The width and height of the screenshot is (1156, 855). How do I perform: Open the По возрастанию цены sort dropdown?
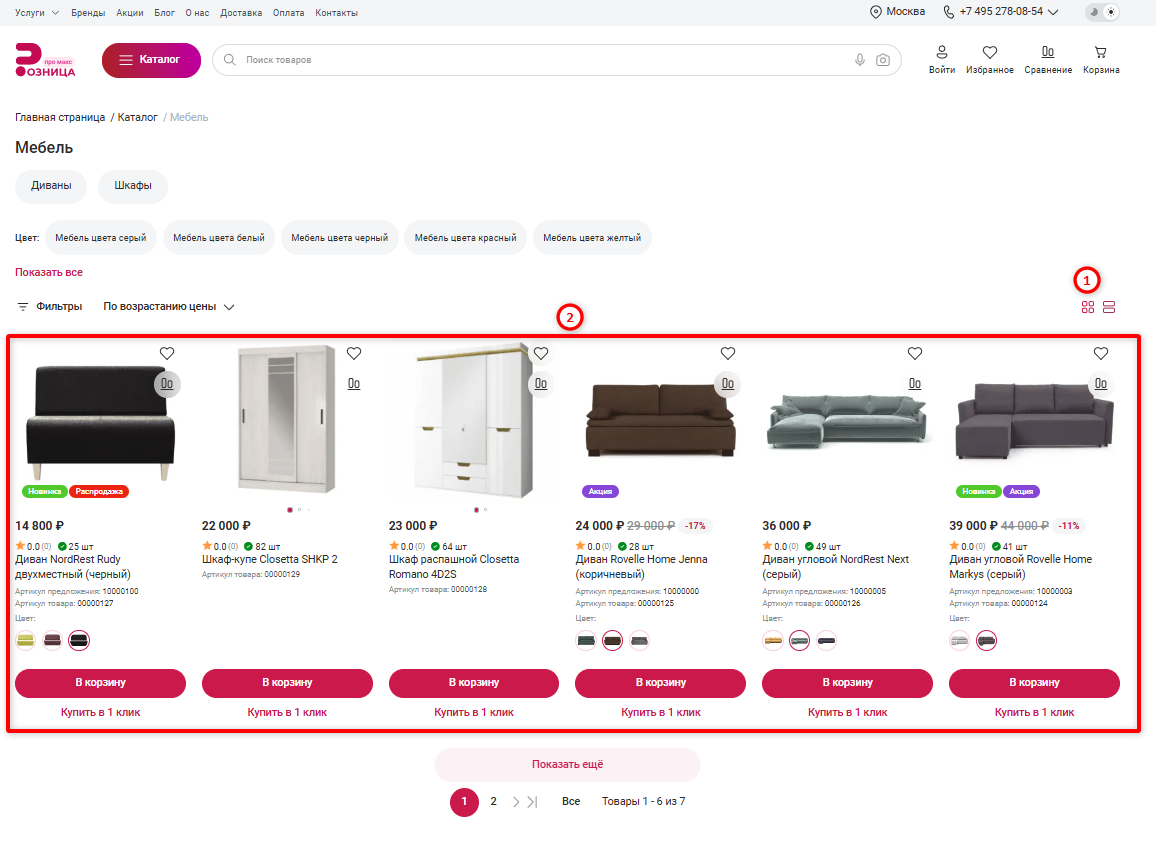click(169, 307)
